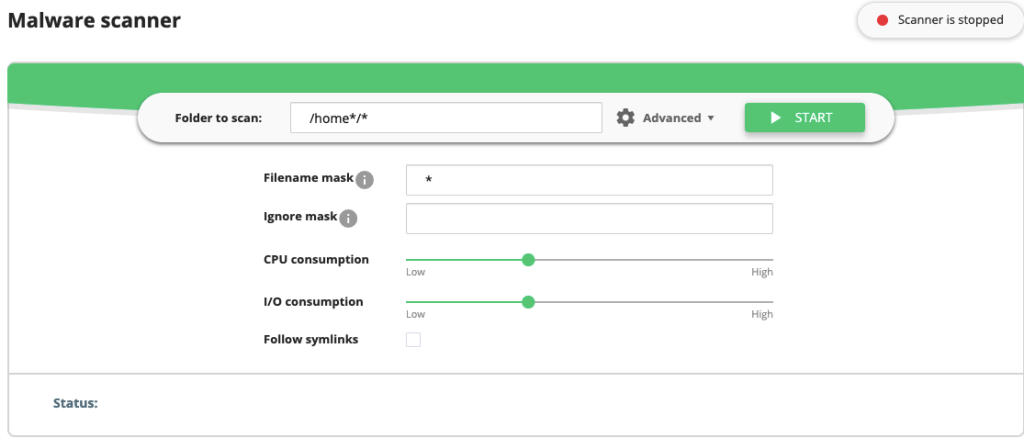Viewport: 1024px width, 438px height.
Task: Click the Filename mask info icon
Action: click(x=365, y=180)
